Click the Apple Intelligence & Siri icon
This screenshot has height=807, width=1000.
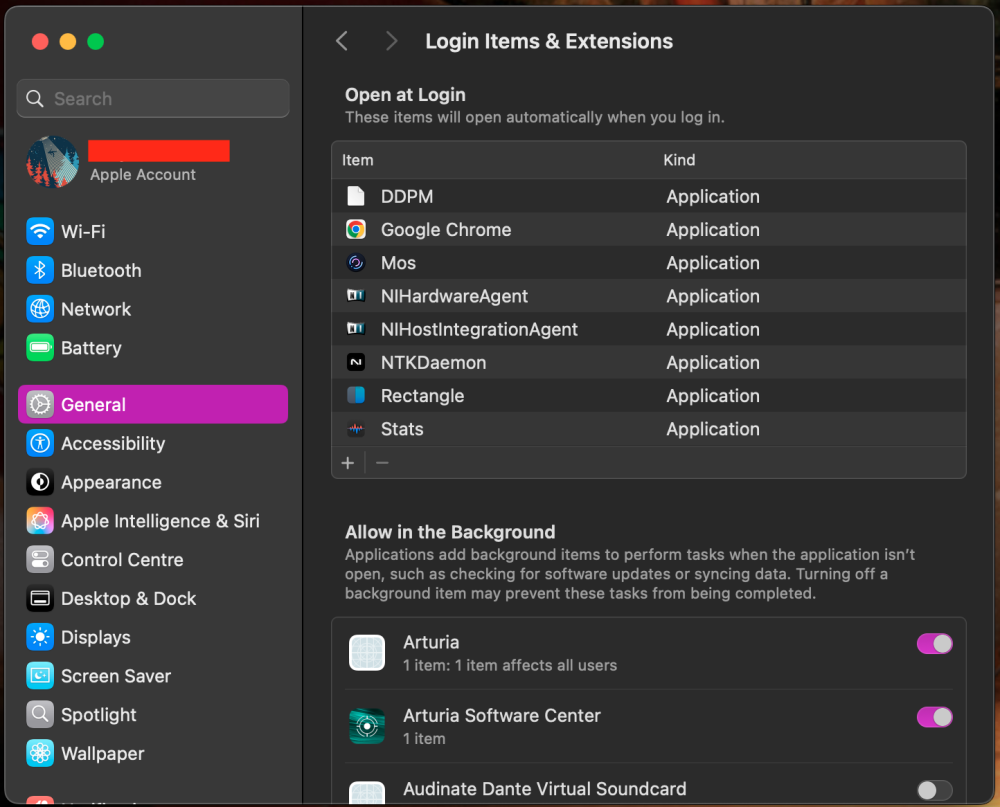tap(40, 521)
